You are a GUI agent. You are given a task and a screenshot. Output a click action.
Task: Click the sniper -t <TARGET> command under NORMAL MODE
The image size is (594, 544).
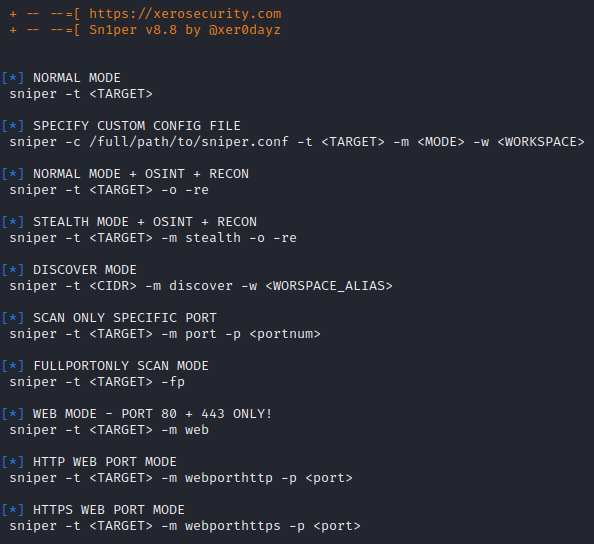[81, 94]
